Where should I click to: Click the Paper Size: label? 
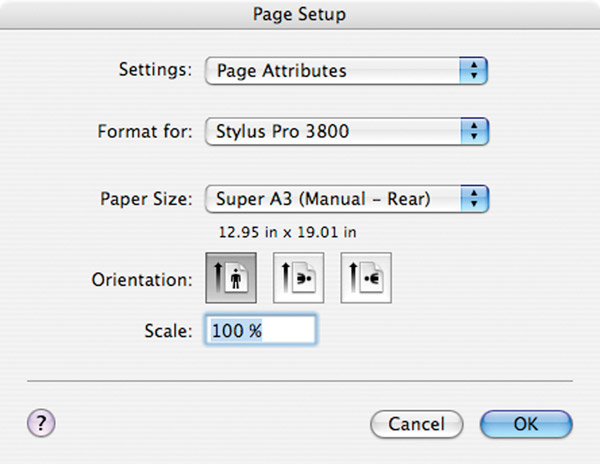click(146, 199)
